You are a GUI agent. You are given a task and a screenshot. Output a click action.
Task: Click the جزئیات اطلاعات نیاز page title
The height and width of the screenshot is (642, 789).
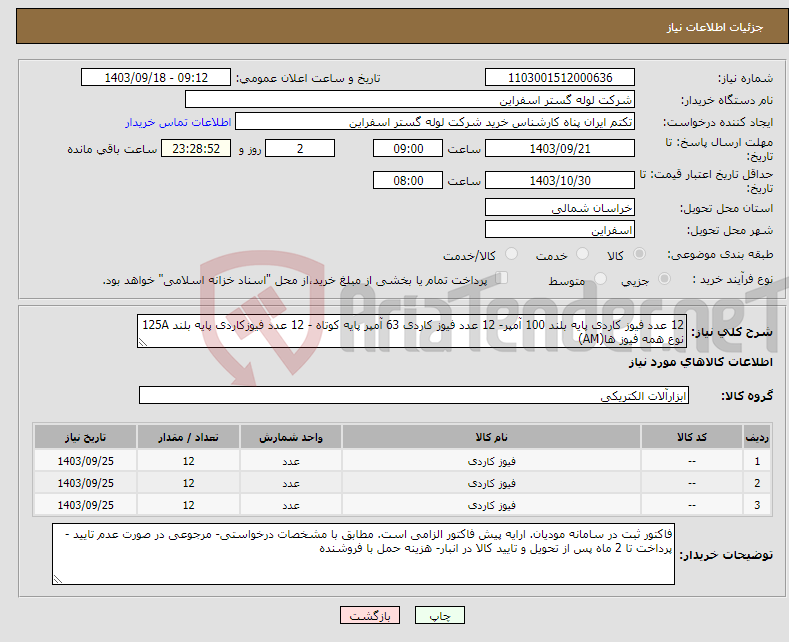coord(715,27)
